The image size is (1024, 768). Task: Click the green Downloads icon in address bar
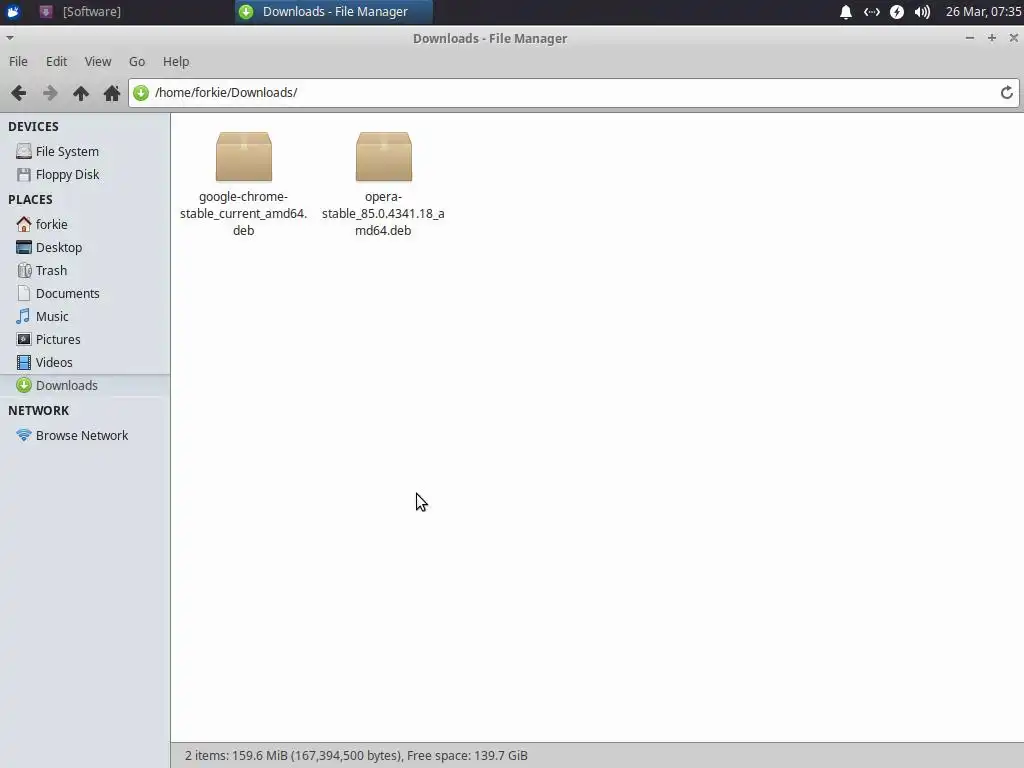click(x=141, y=93)
